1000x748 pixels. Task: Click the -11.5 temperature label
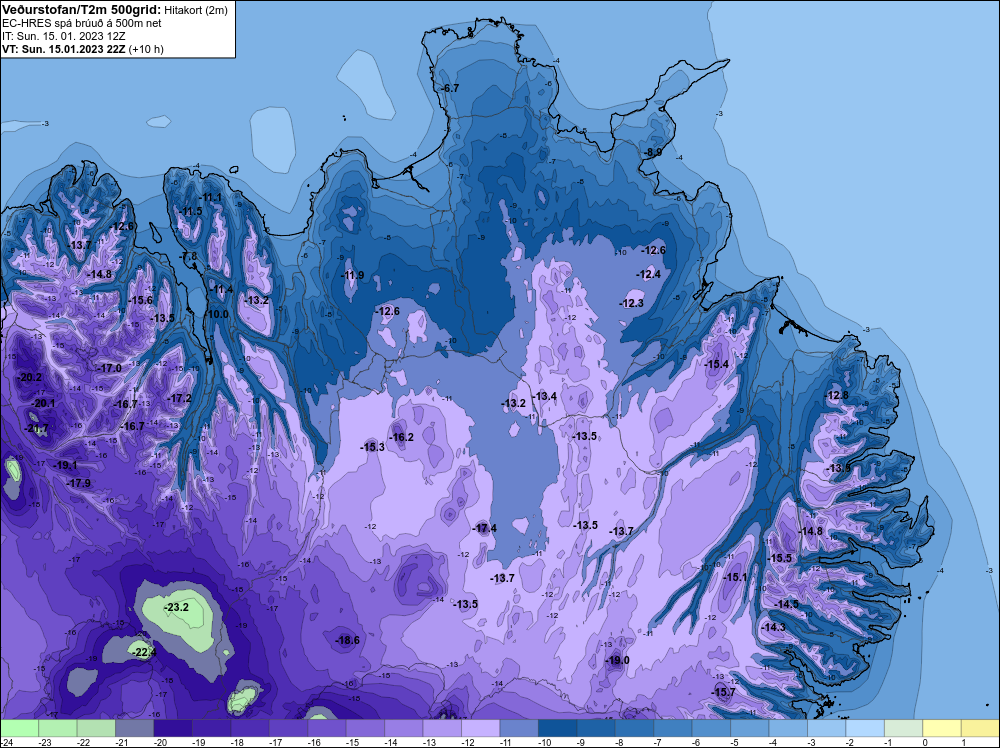click(189, 211)
